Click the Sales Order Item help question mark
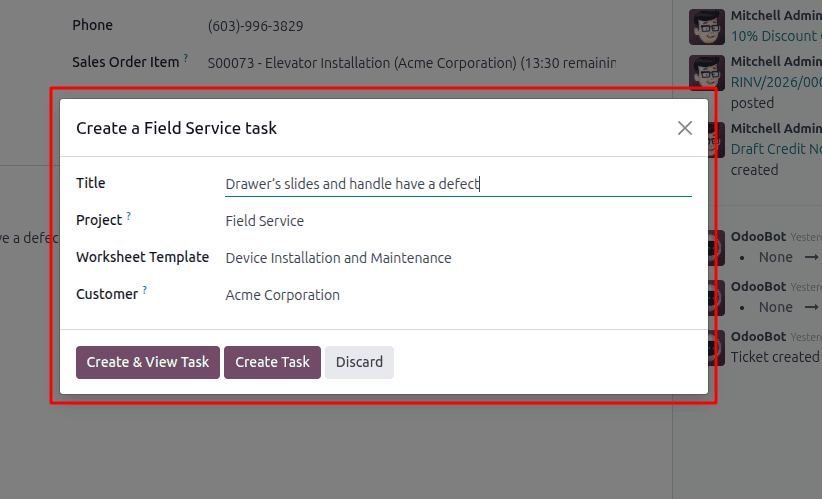The image size is (822, 499). point(186,58)
